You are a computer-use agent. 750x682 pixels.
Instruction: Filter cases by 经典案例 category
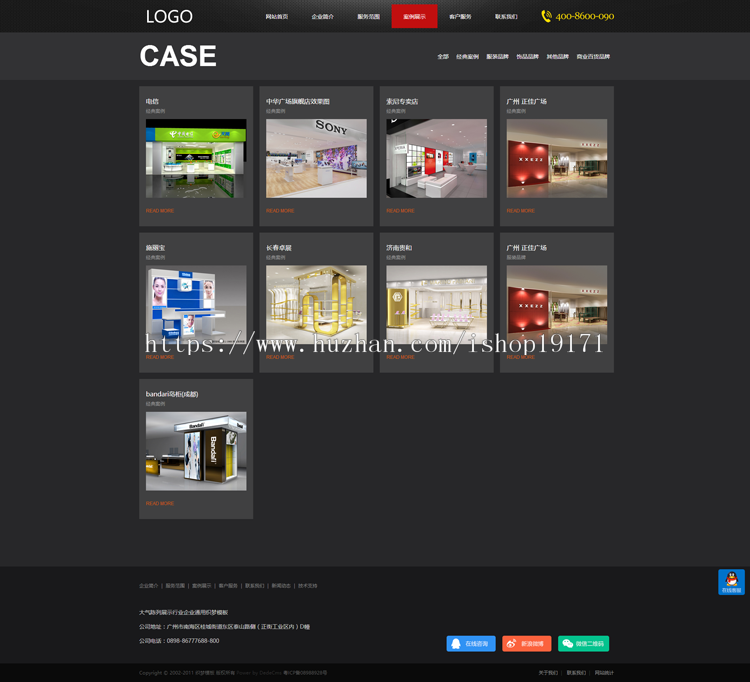pyautogui.click(x=467, y=56)
